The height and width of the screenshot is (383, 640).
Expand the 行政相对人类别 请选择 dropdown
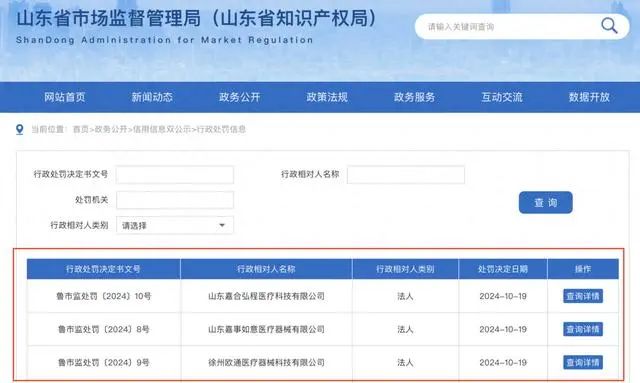tap(175, 225)
